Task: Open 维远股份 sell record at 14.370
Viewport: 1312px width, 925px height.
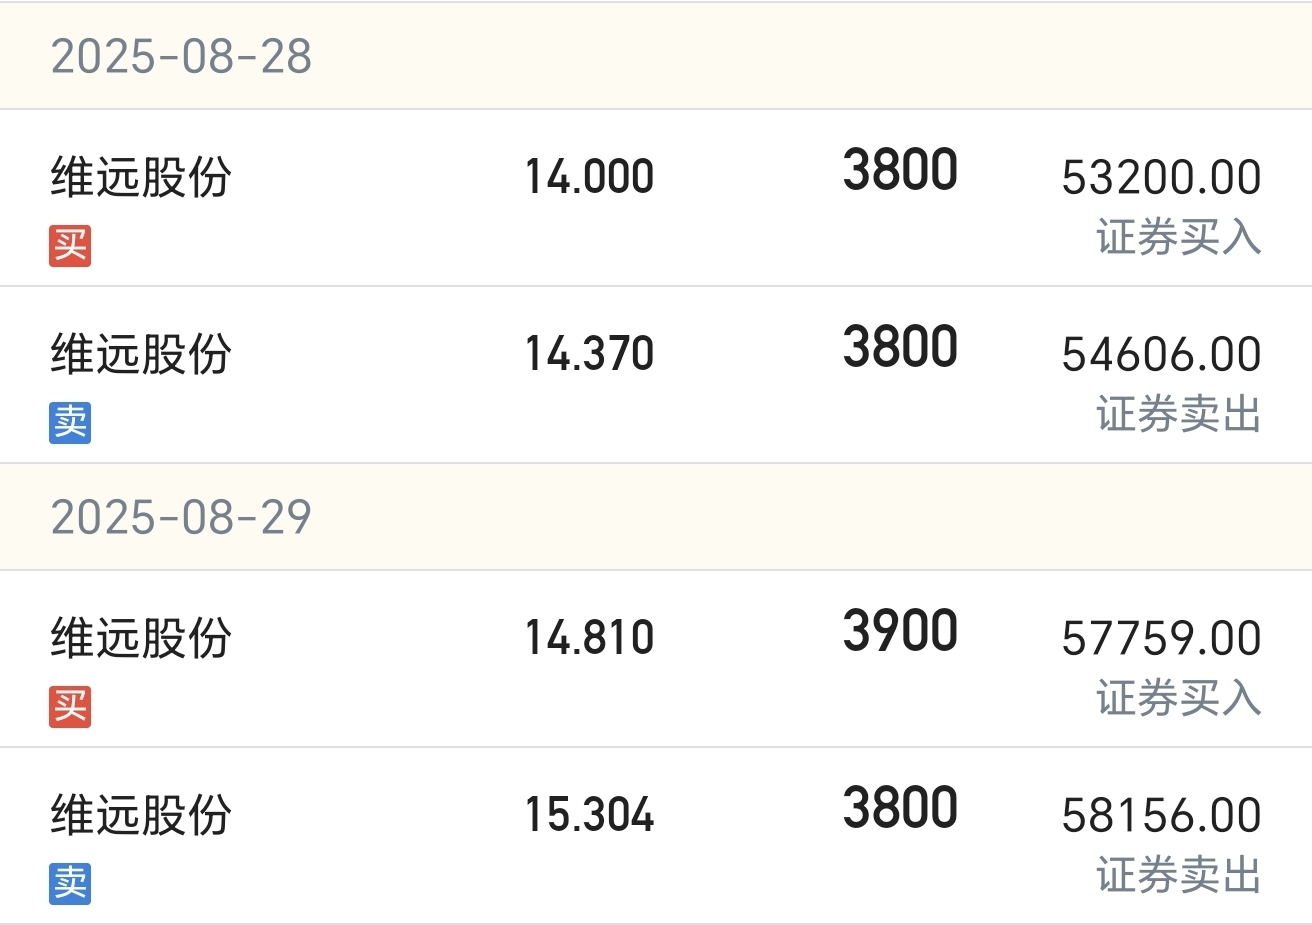Action: (x=656, y=375)
